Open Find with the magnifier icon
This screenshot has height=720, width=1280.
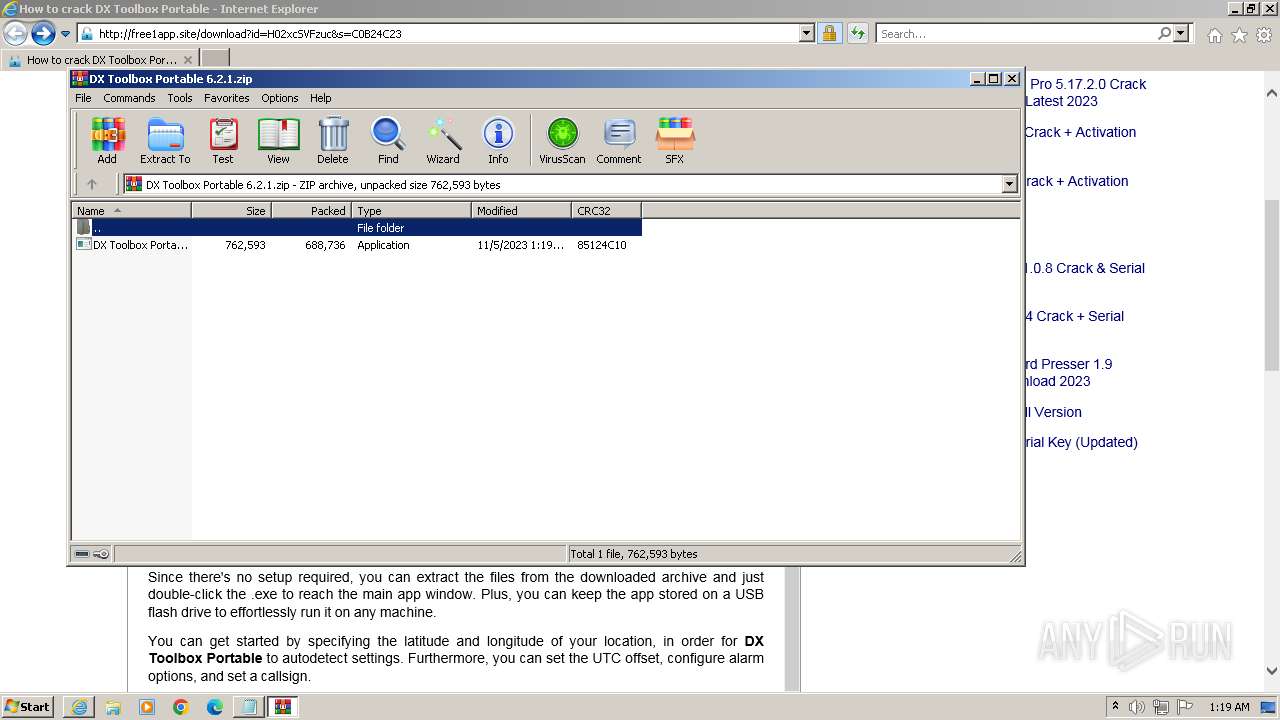click(388, 141)
